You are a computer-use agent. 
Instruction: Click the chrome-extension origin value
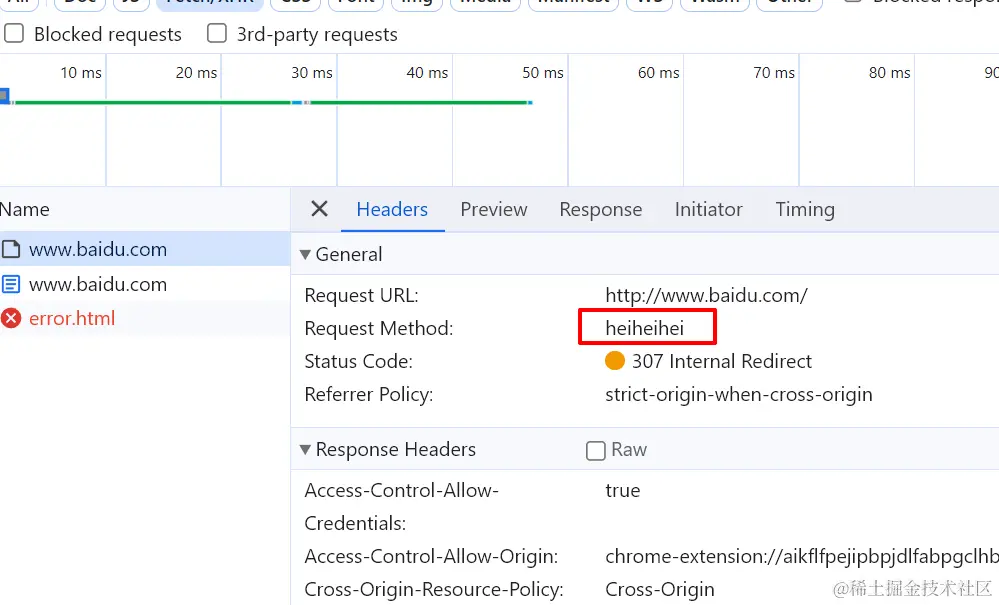tap(801, 556)
